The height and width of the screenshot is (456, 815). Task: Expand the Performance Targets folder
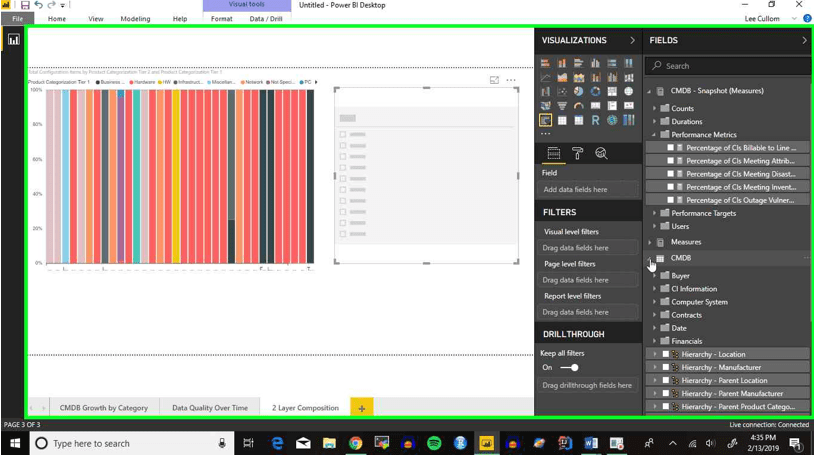click(x=654, y=213)
